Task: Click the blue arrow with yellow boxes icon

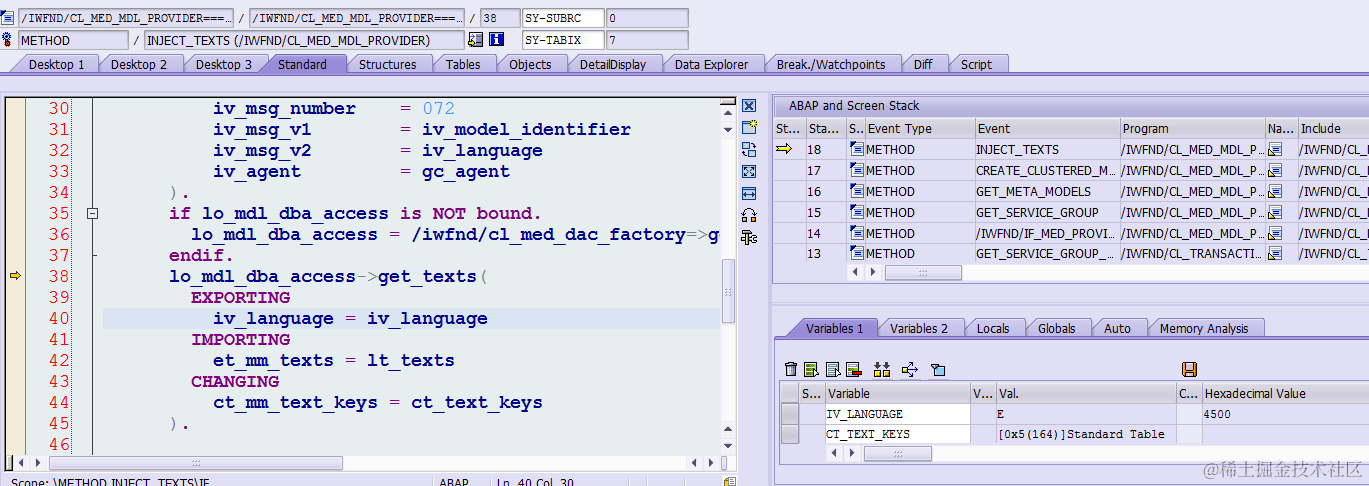Action: tap(909, 370)
